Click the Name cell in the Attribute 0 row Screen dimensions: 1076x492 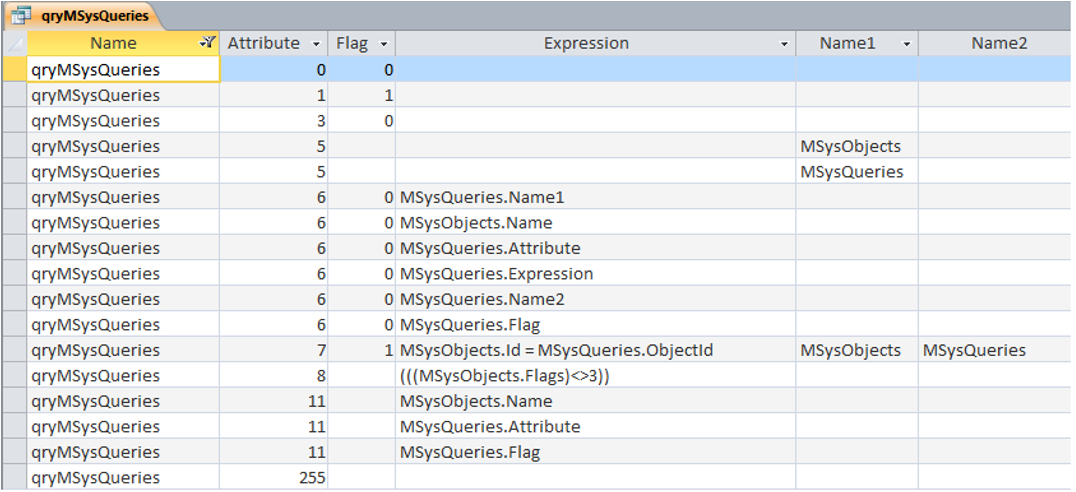(x=124, y=69)
